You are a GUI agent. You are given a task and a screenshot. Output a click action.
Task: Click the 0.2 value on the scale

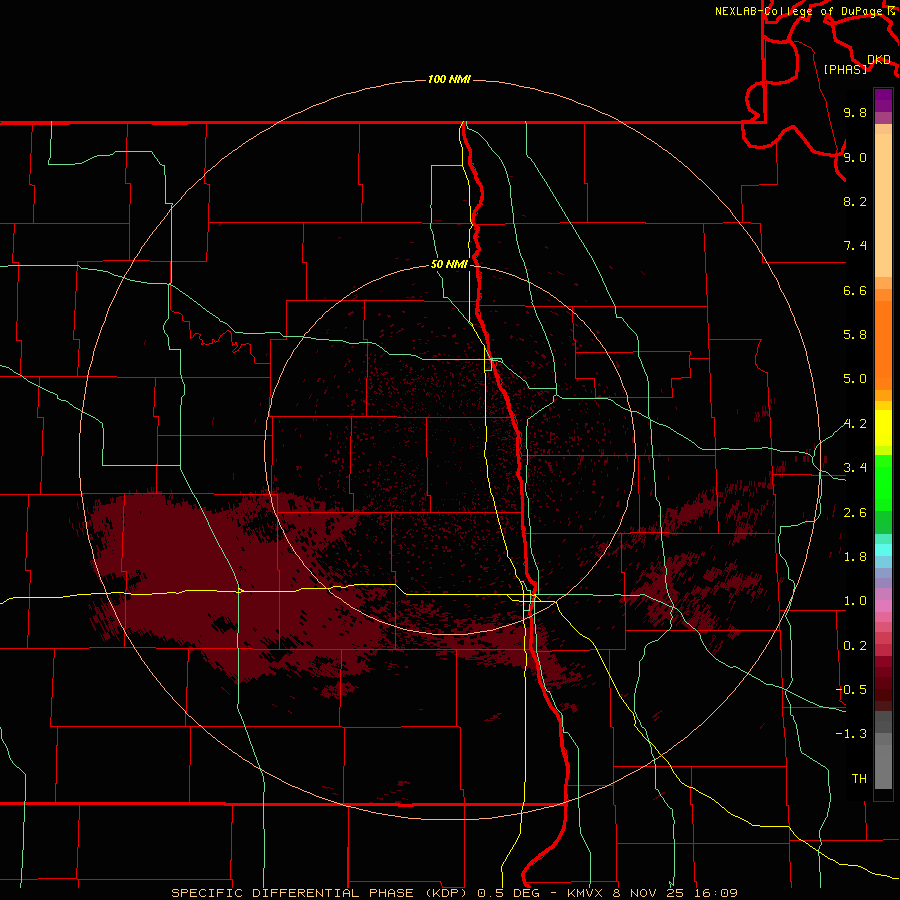855,646
